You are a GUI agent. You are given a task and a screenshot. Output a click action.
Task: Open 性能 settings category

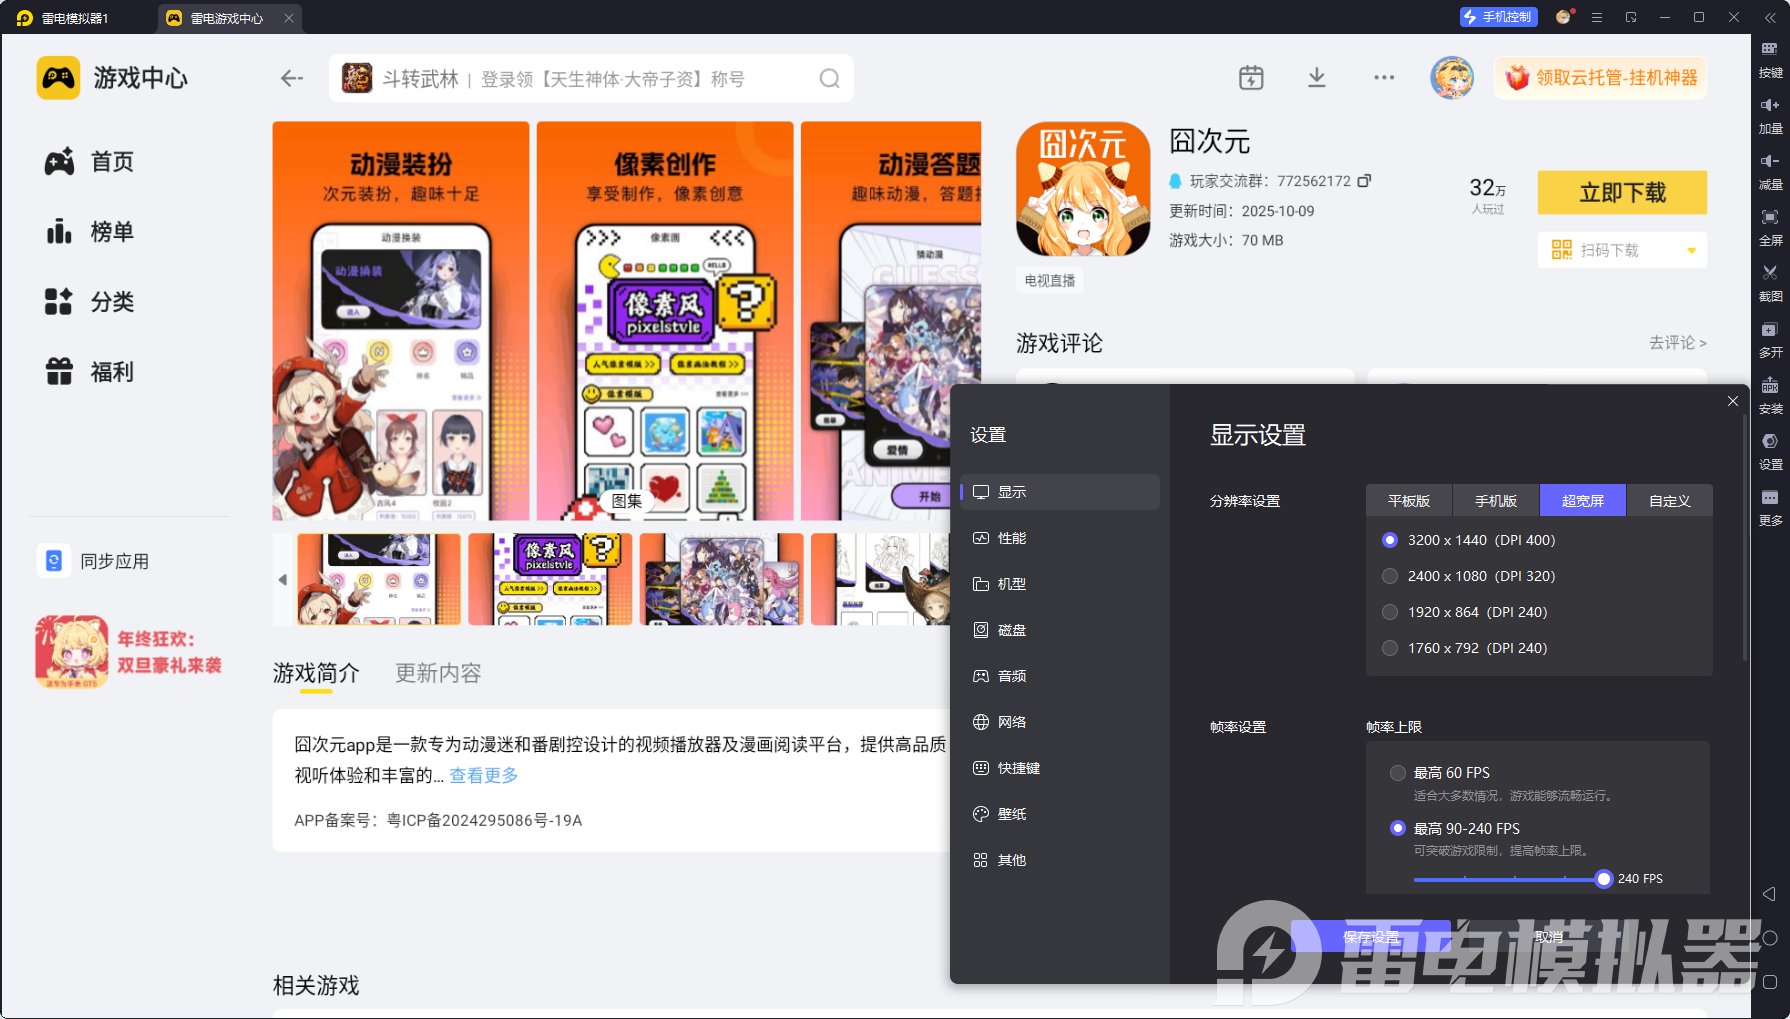pyautogui.click(x=1060, y=538)
